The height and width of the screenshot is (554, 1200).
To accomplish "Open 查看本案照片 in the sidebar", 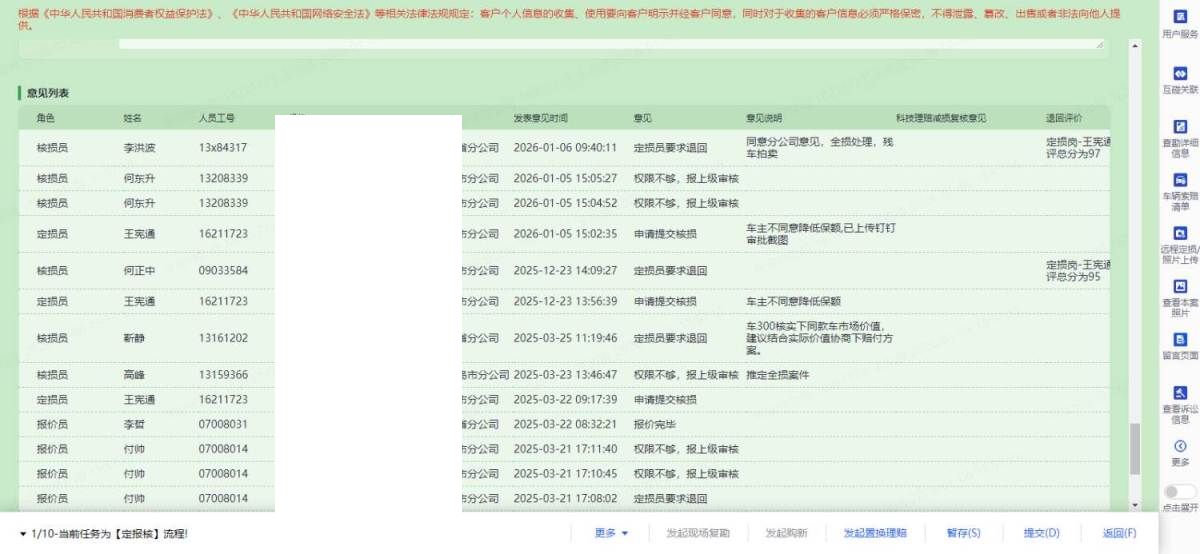I will (x=1180, y=287).
